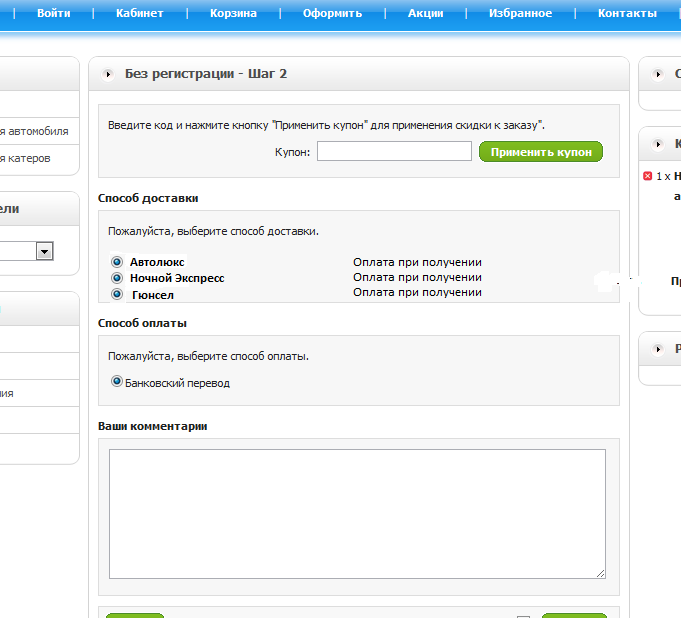Click arrow icon in bottom right sidebar panel
The width and height of the screenshot is (681, 618).
pos(658,349)
